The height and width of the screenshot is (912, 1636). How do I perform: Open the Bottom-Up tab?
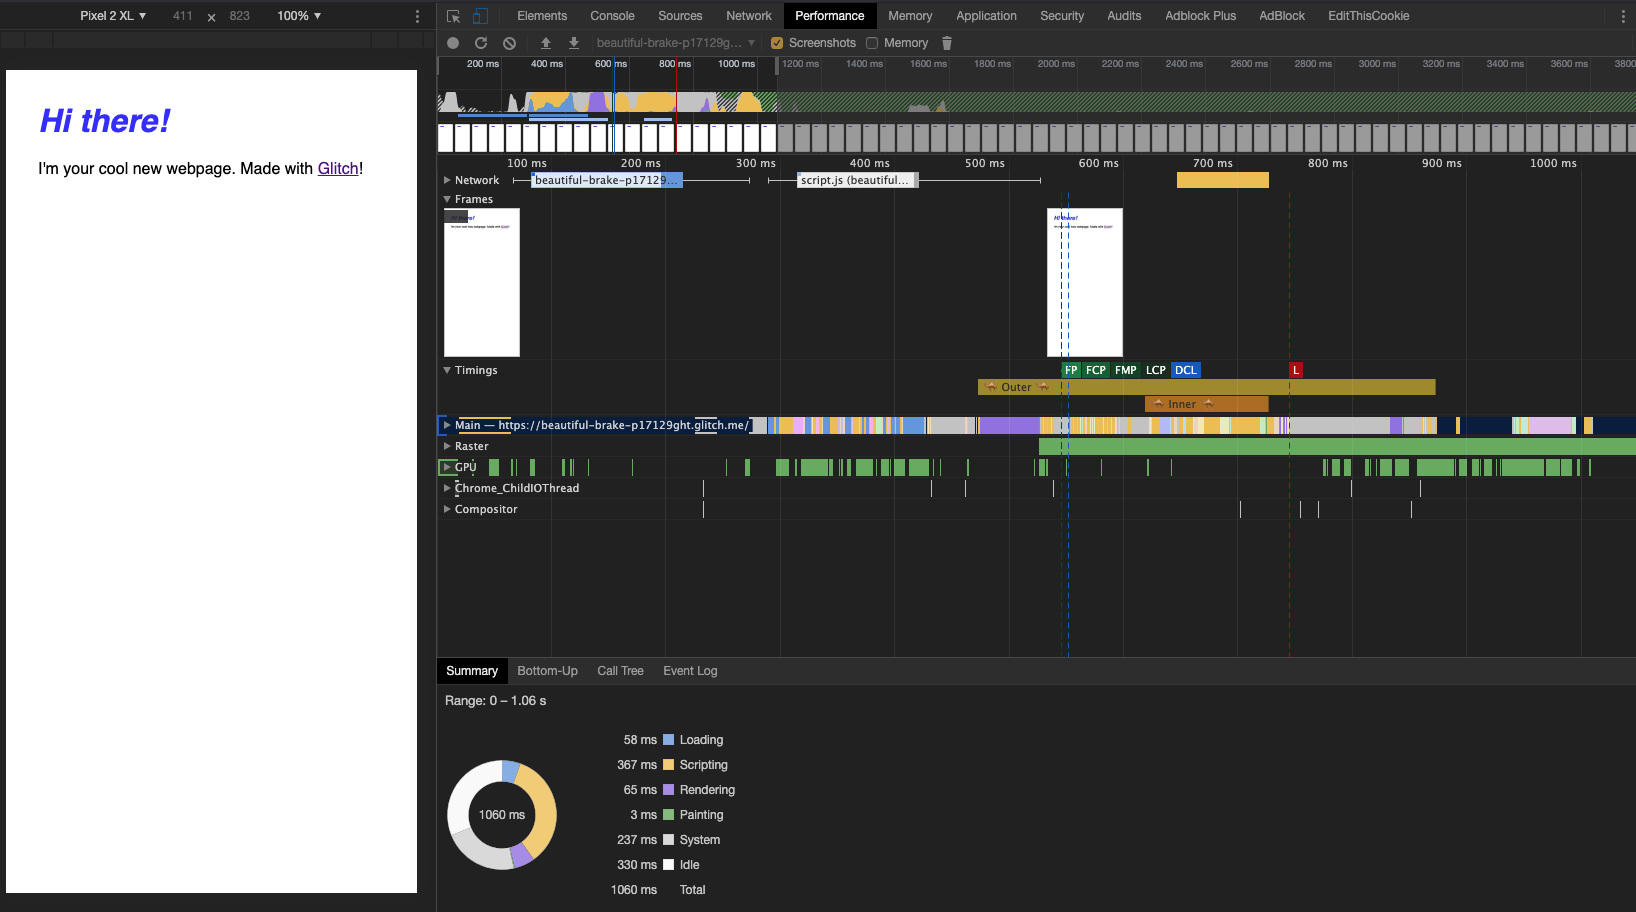pyautogui.click(x=547, y=671)
